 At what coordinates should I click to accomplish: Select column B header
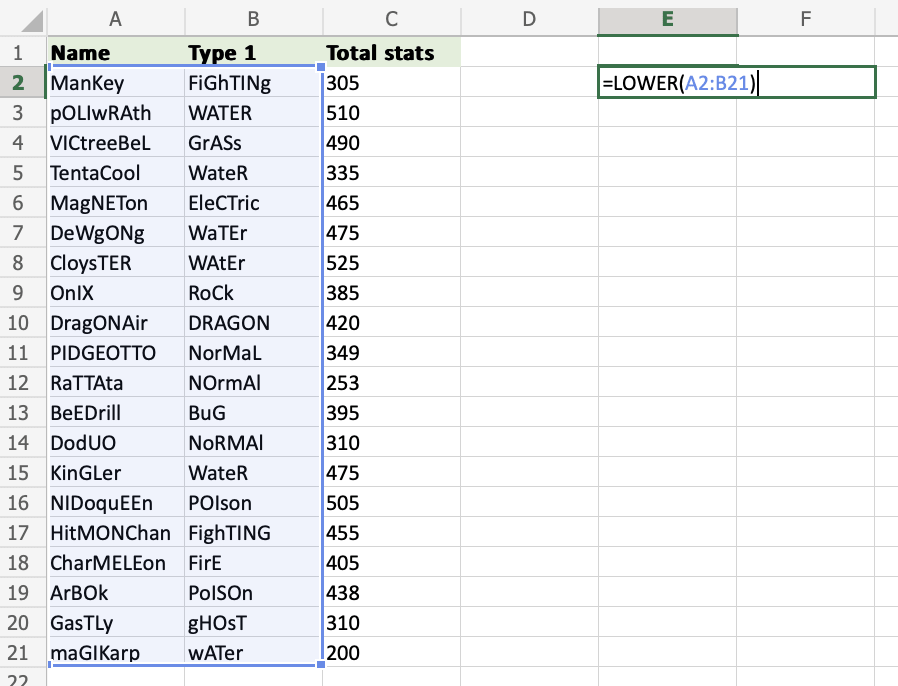click(253, 18)
